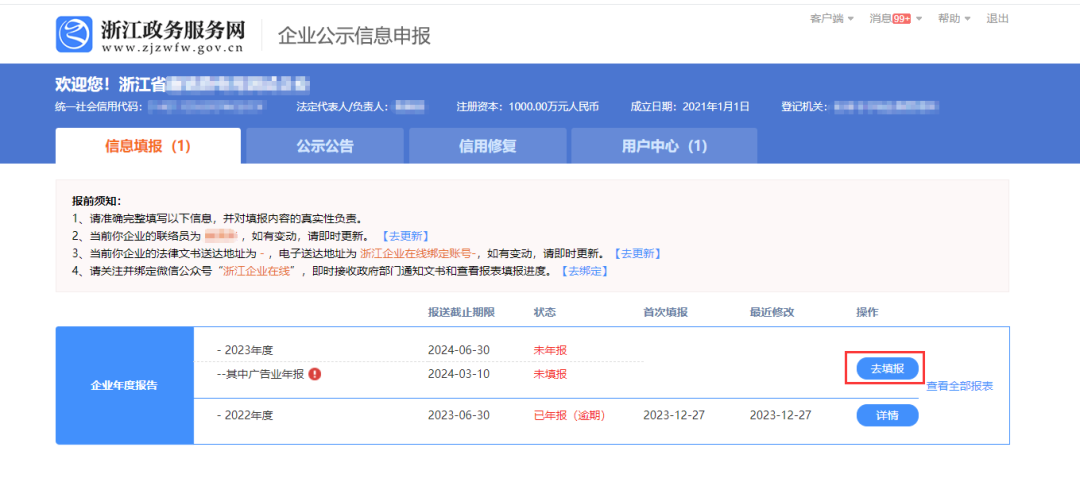Select the 企业年度报告 side panel
The width and height of the screenshot is (1080, 482).
click(124, 385)
